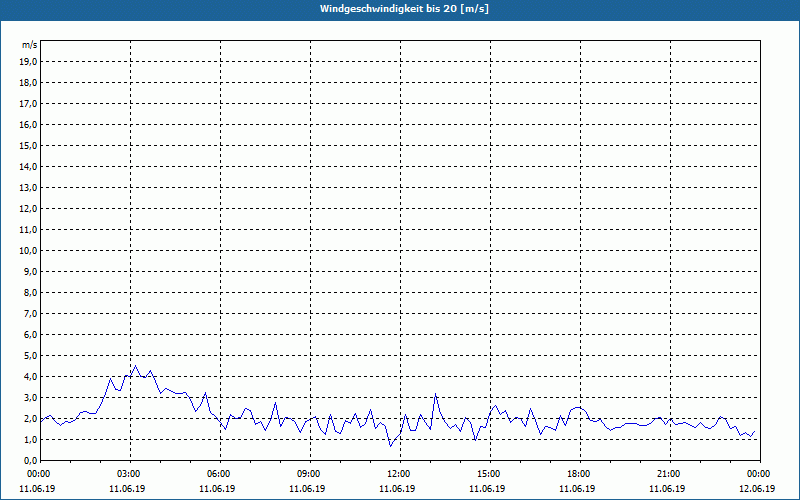Click the 15,0 y-axis label
This screenshot has width=800, height=500.
click(28, 145)
